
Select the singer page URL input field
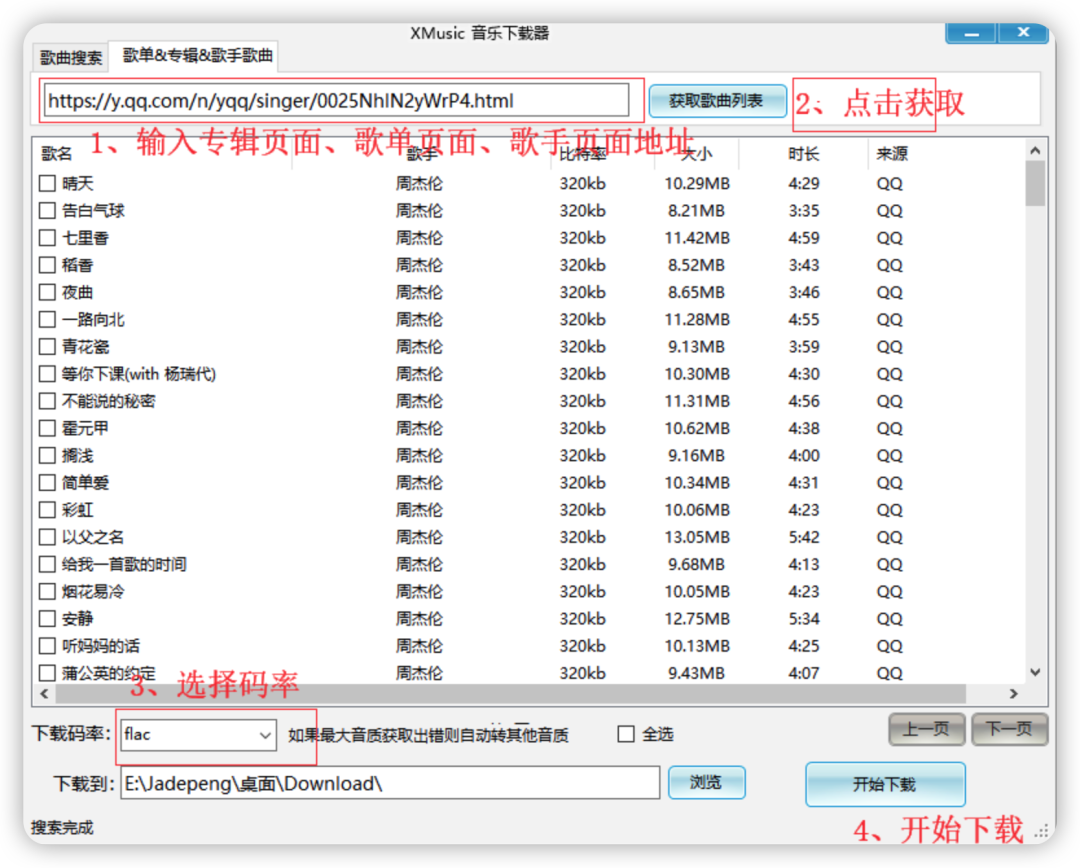click(x=340, y=100)
